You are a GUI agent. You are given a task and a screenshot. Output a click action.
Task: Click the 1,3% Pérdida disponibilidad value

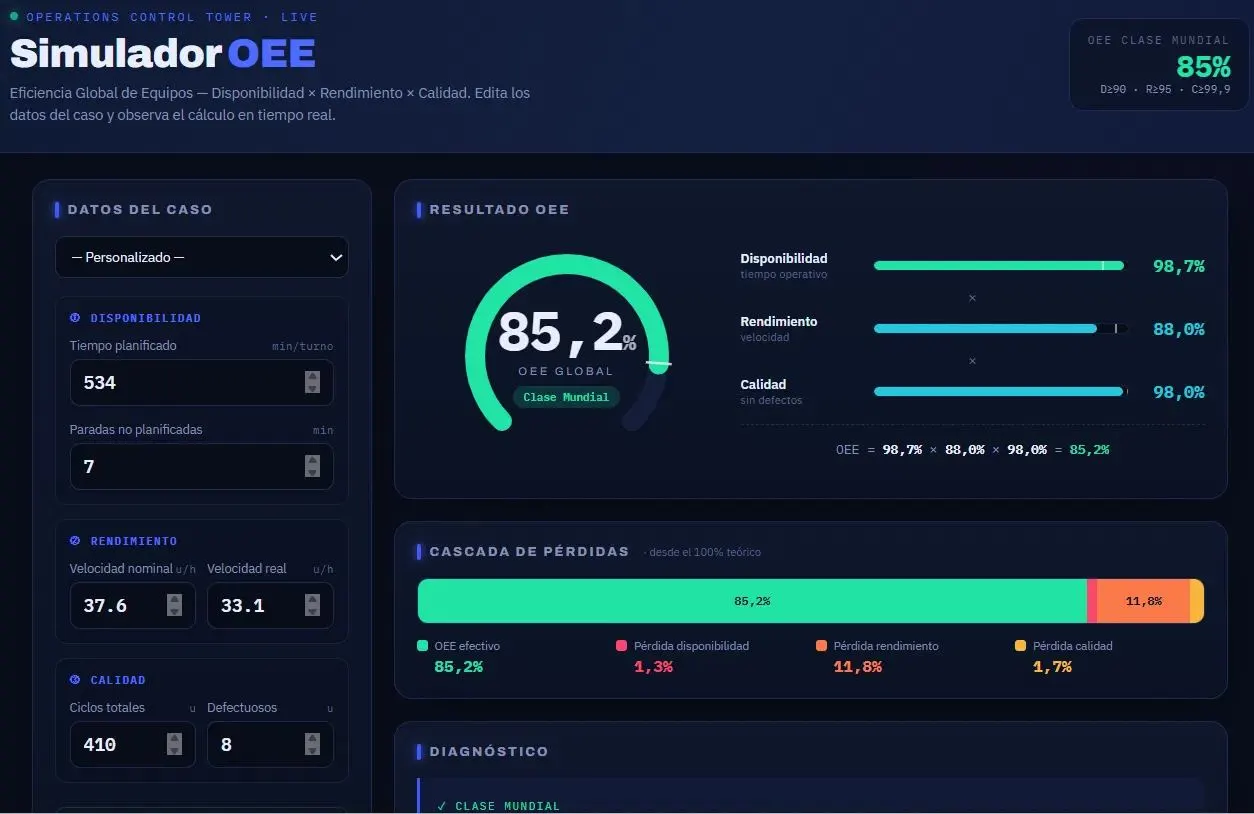[653, 666]
